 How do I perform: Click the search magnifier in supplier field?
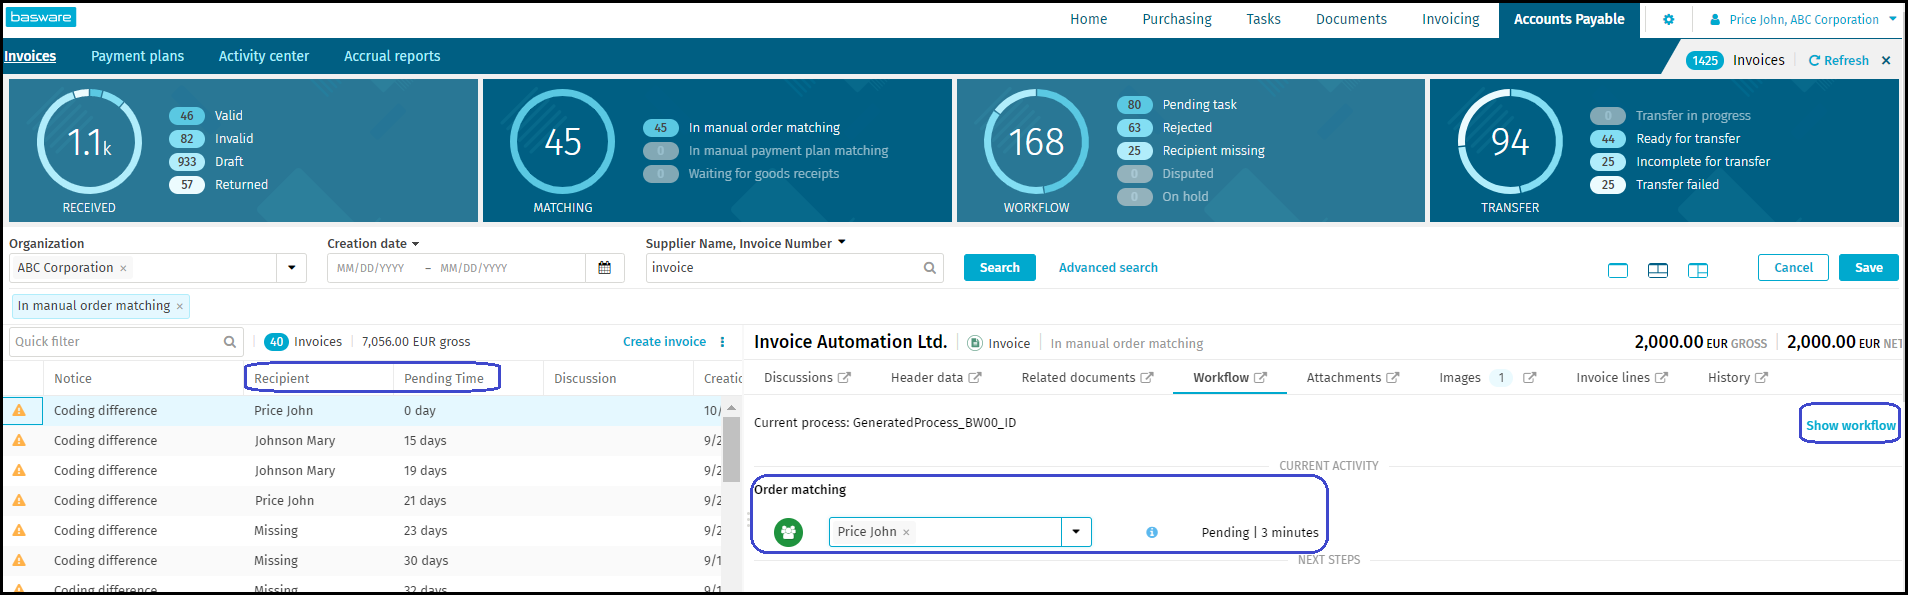[929, 268]
